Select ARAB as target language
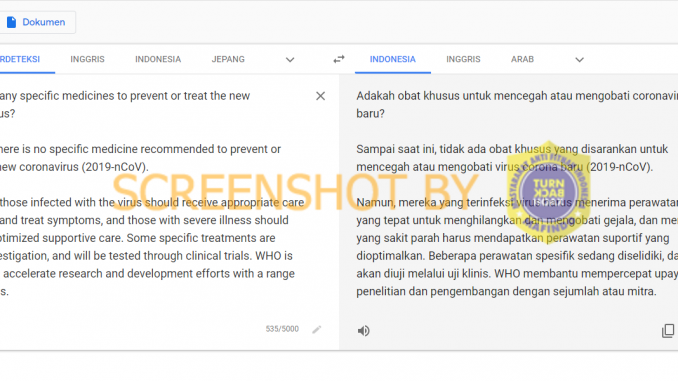This screenshot has height=381, width=678. tap(522, 59)
